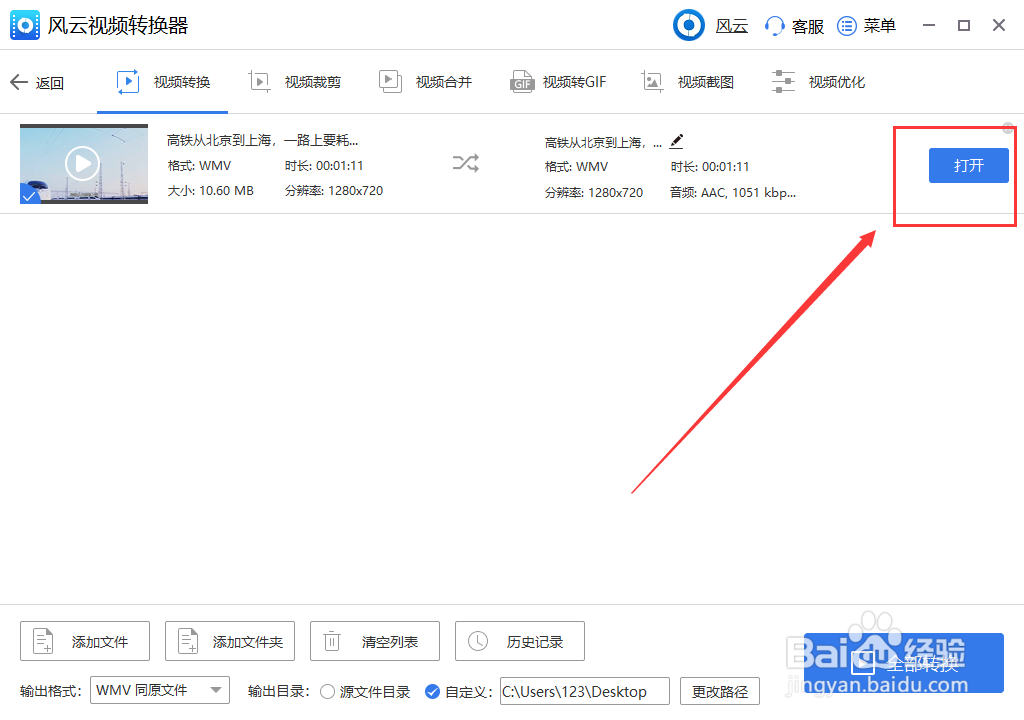Click the 打开 button to open output folder

tap(968, 165)
